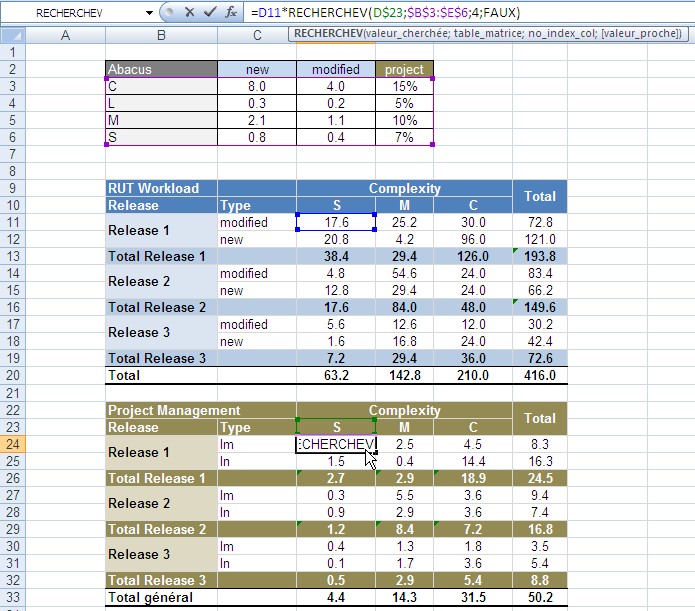This screenshot has height=611, width=695.
Task: Click the Select All corner button
Action: tap(13, 35)
